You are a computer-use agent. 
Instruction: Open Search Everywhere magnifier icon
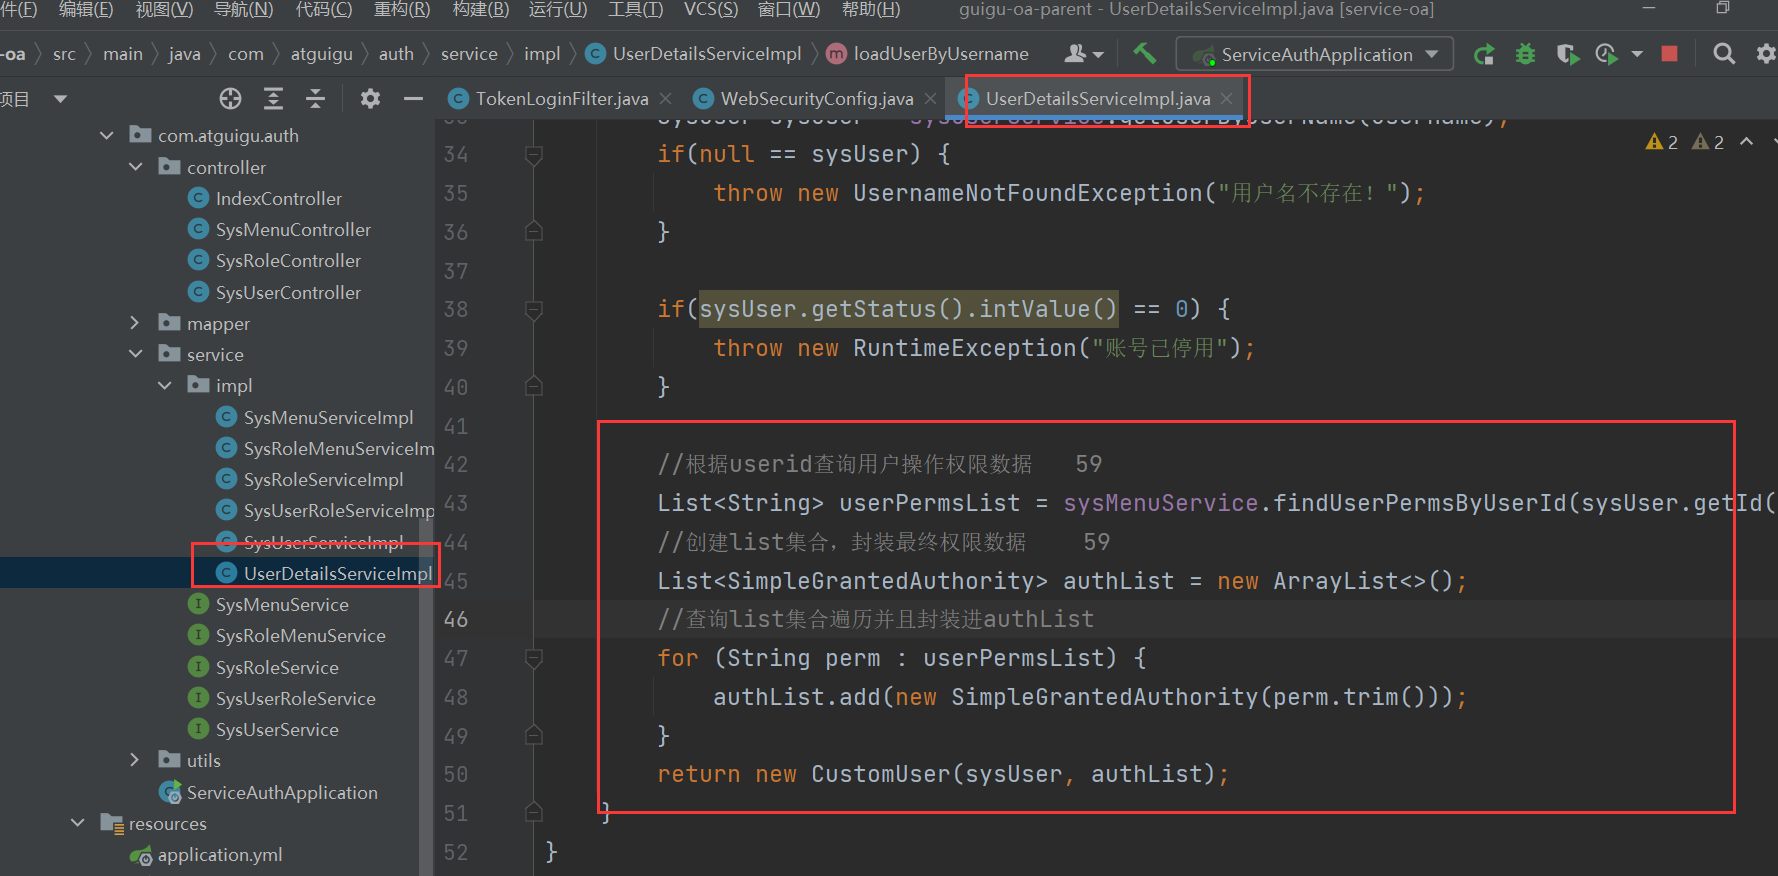pyautogui.click(x=1724, y=54)
